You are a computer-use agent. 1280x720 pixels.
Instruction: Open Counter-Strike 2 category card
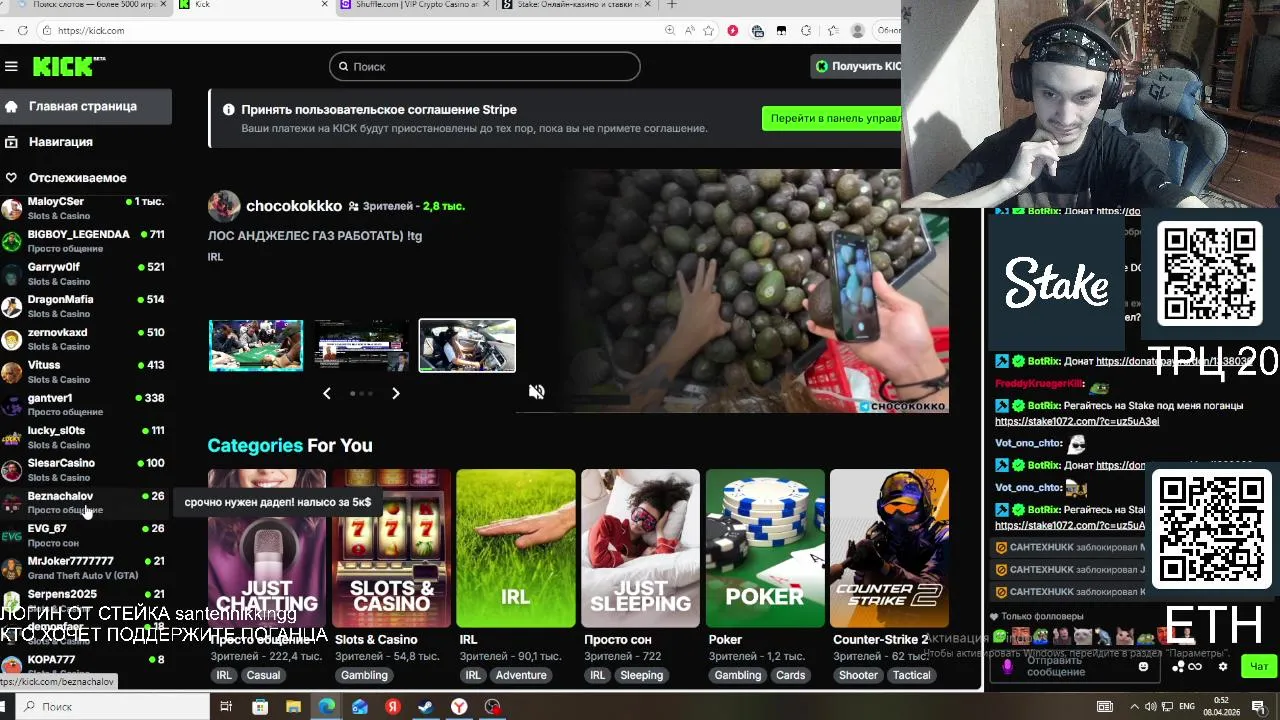click(x=889, y=548)
